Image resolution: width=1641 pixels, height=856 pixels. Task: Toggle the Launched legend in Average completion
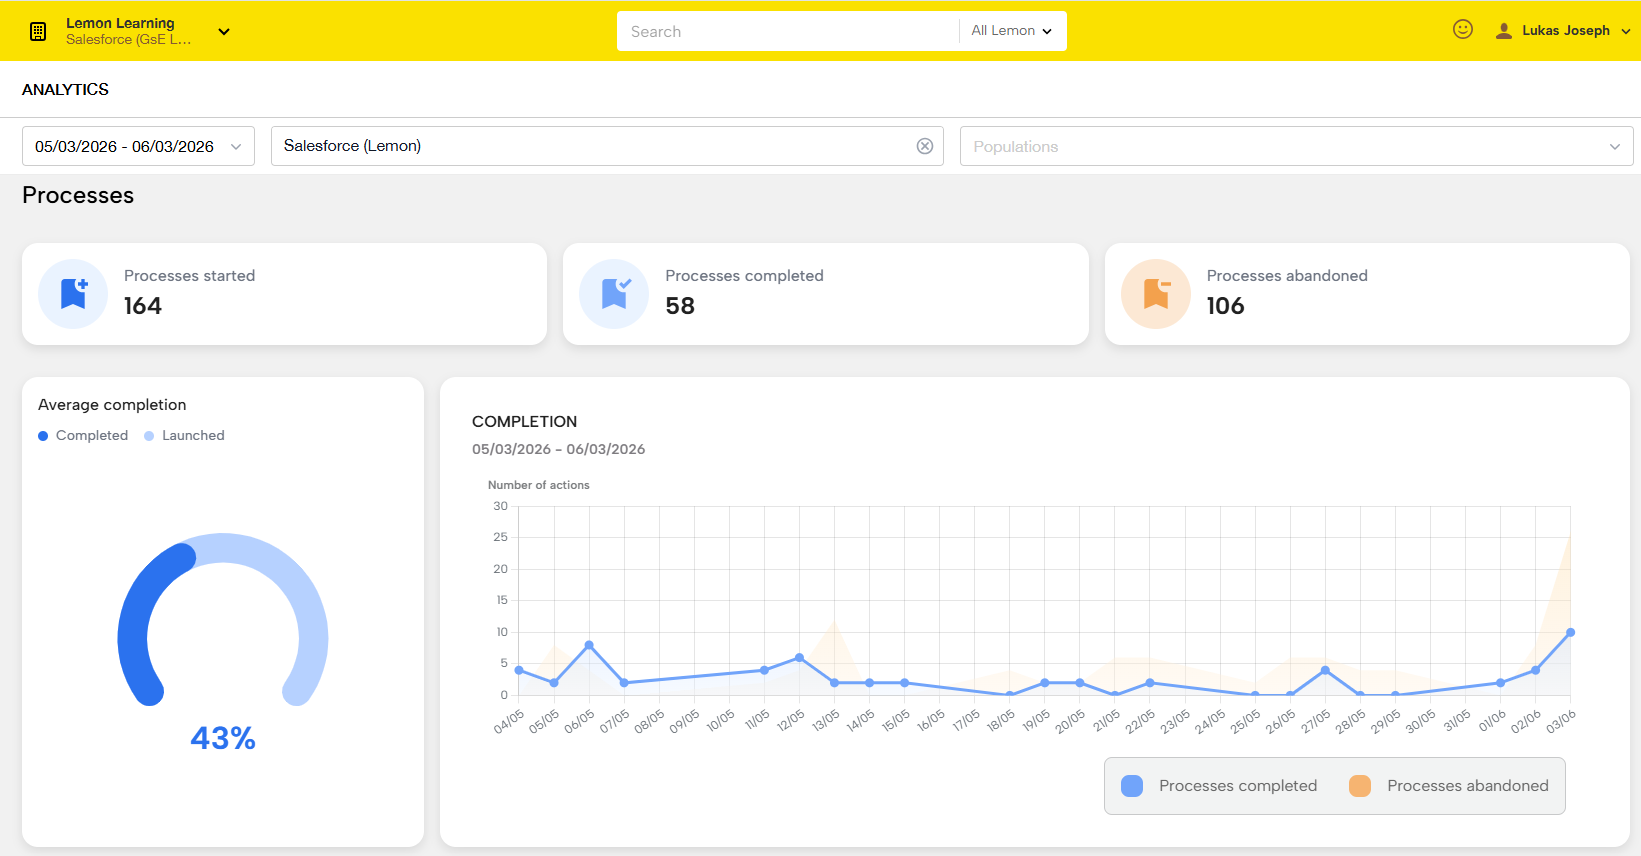pyautogui.click(x=184, y=435)
